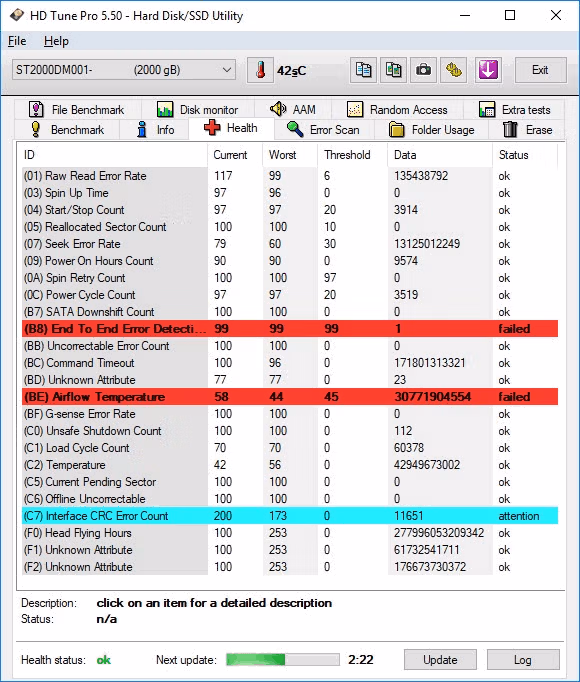Open the Extra tests tab
580x682 pixels.
[514, 110]
